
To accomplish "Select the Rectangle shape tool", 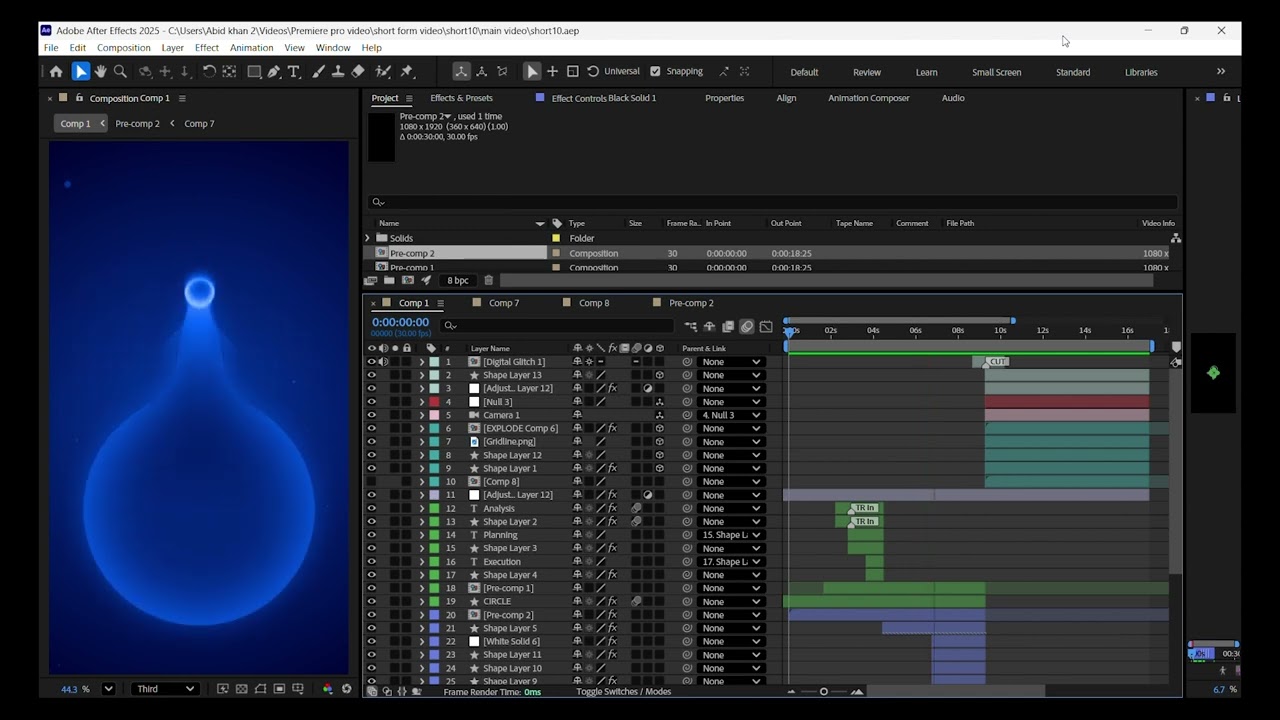I will [x=254, y=72].
